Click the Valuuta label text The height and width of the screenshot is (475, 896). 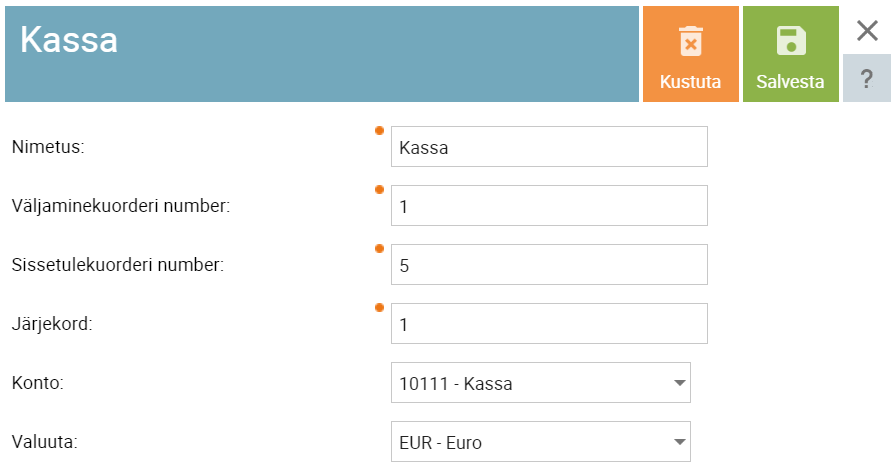point(45,442)
